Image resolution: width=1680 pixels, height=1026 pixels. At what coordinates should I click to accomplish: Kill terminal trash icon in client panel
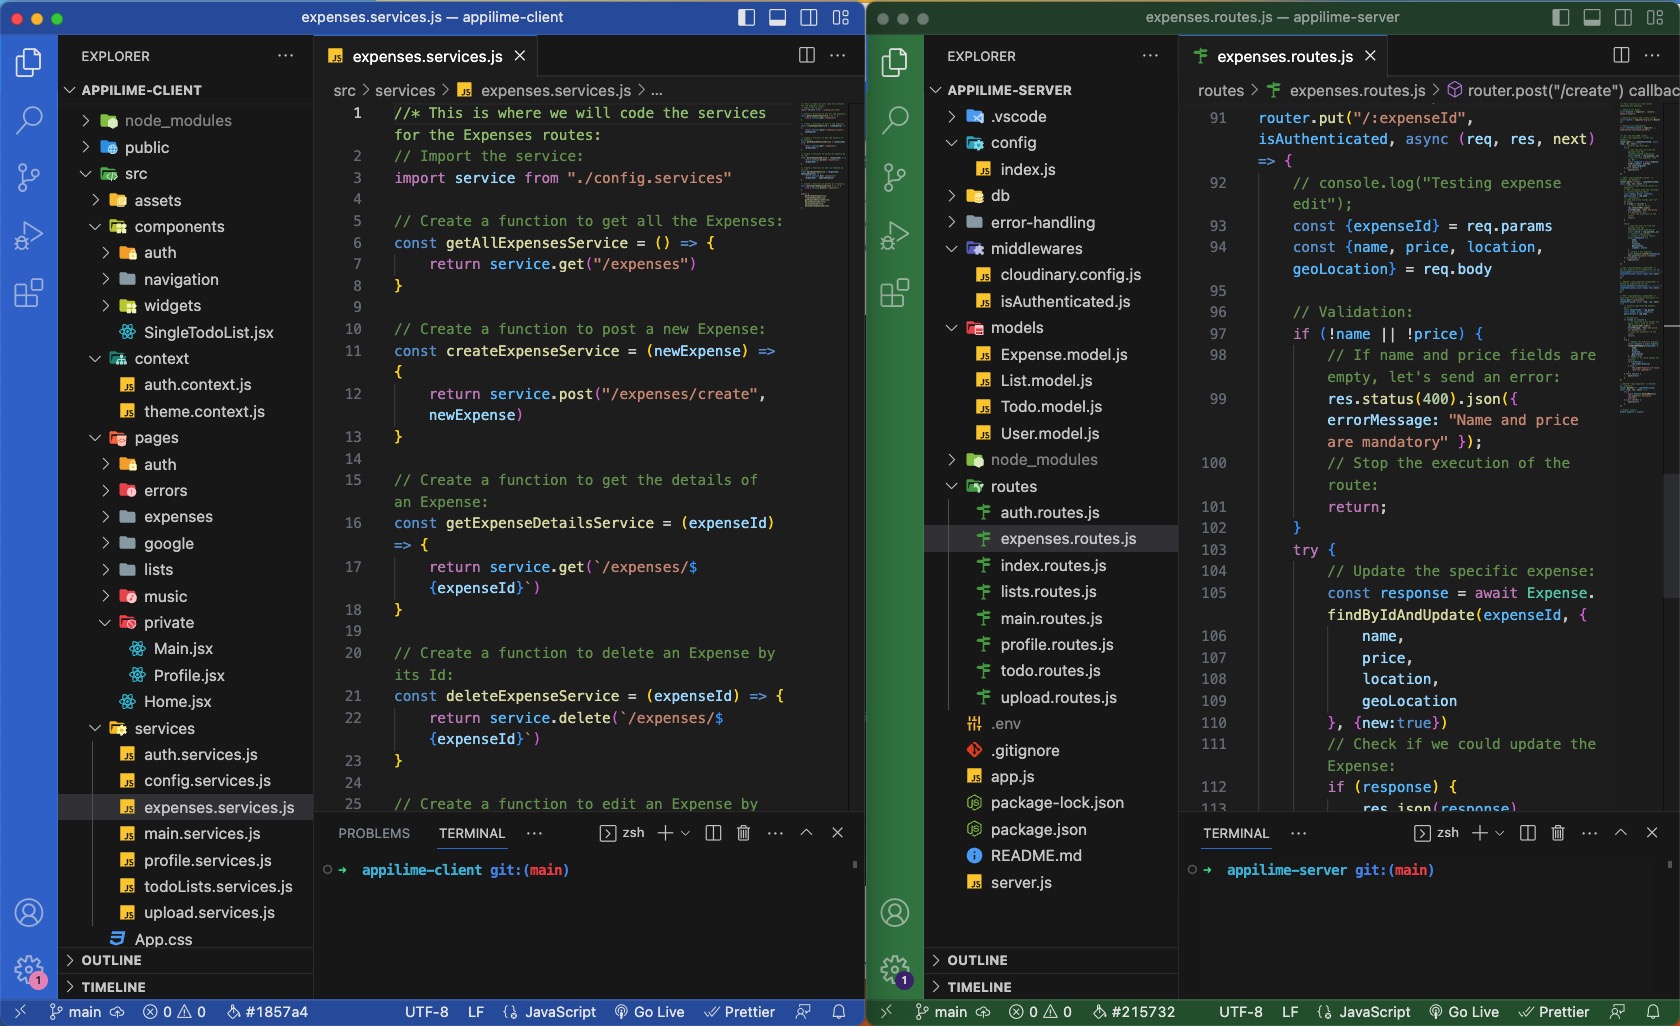743,833
